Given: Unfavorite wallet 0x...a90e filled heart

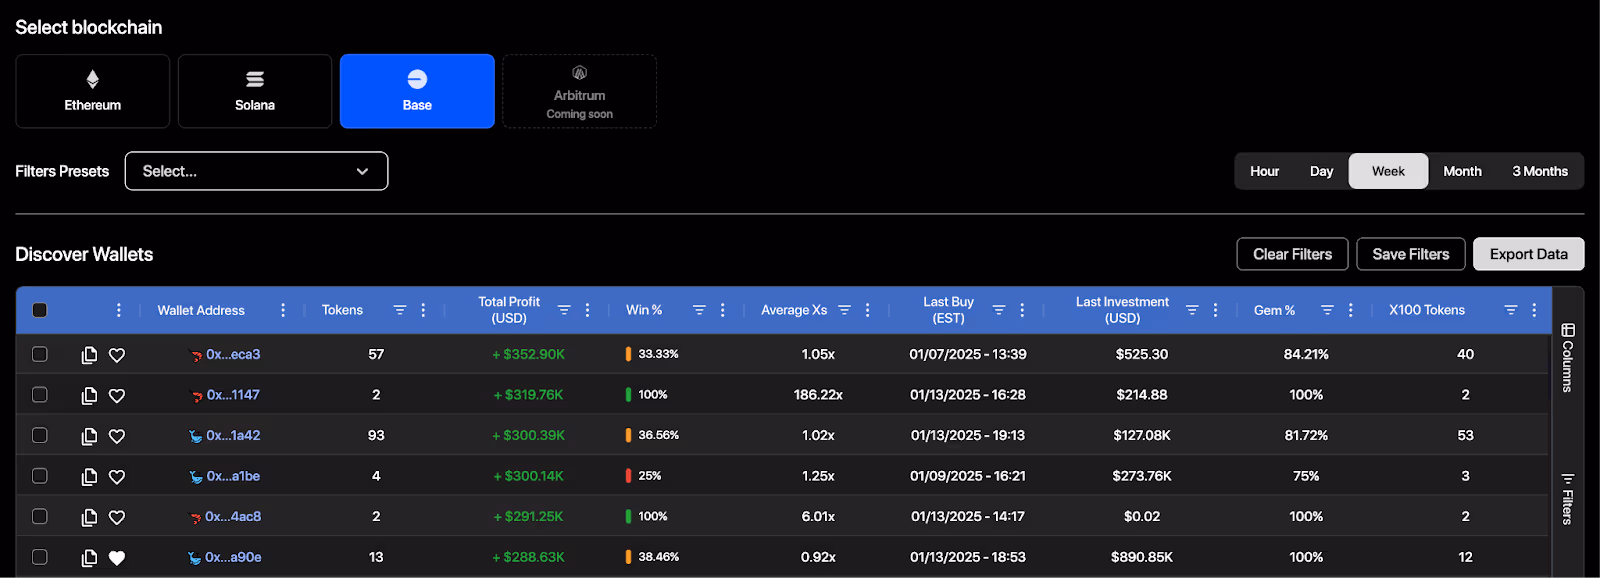Looking at the screenshot, I should 117,558.
